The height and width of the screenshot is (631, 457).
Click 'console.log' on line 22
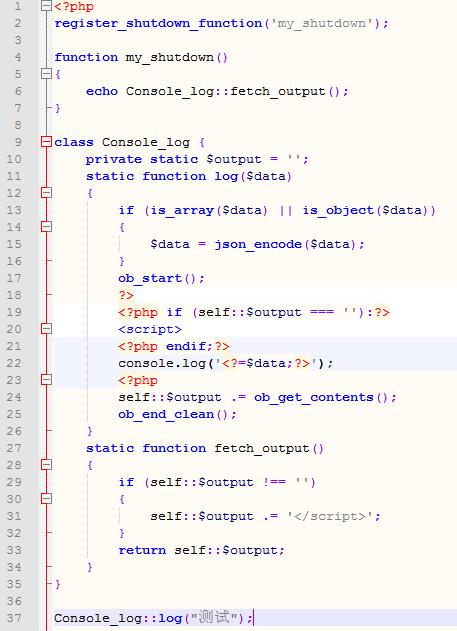[x=162, y=363]
